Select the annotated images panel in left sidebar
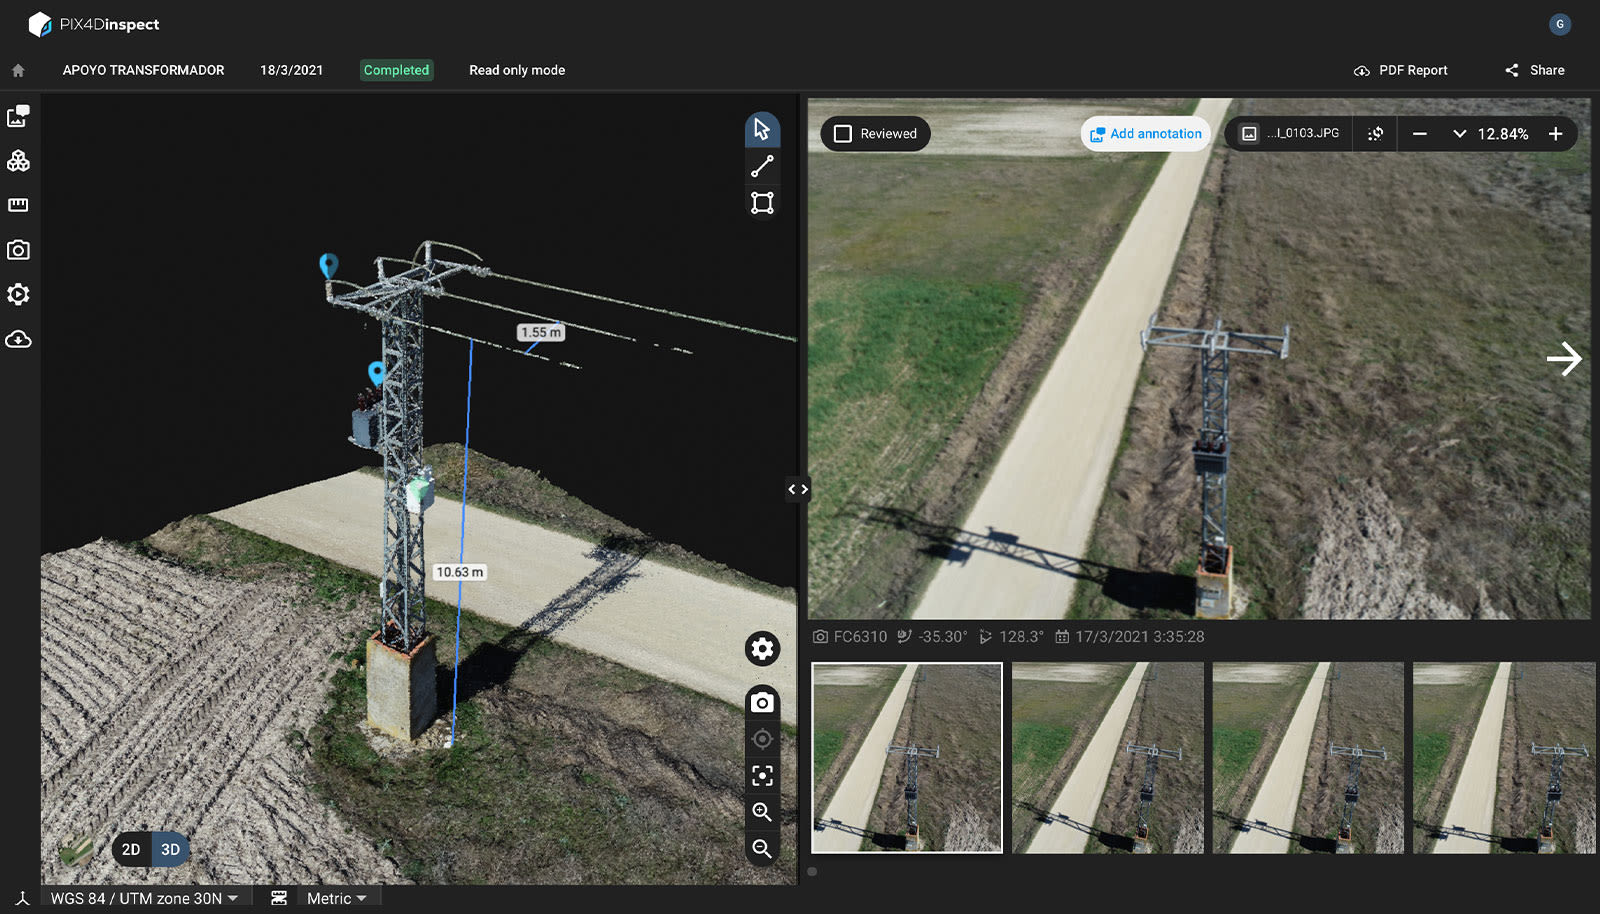This screenshot has width=1600, height=914. click(x=18, y=116)
